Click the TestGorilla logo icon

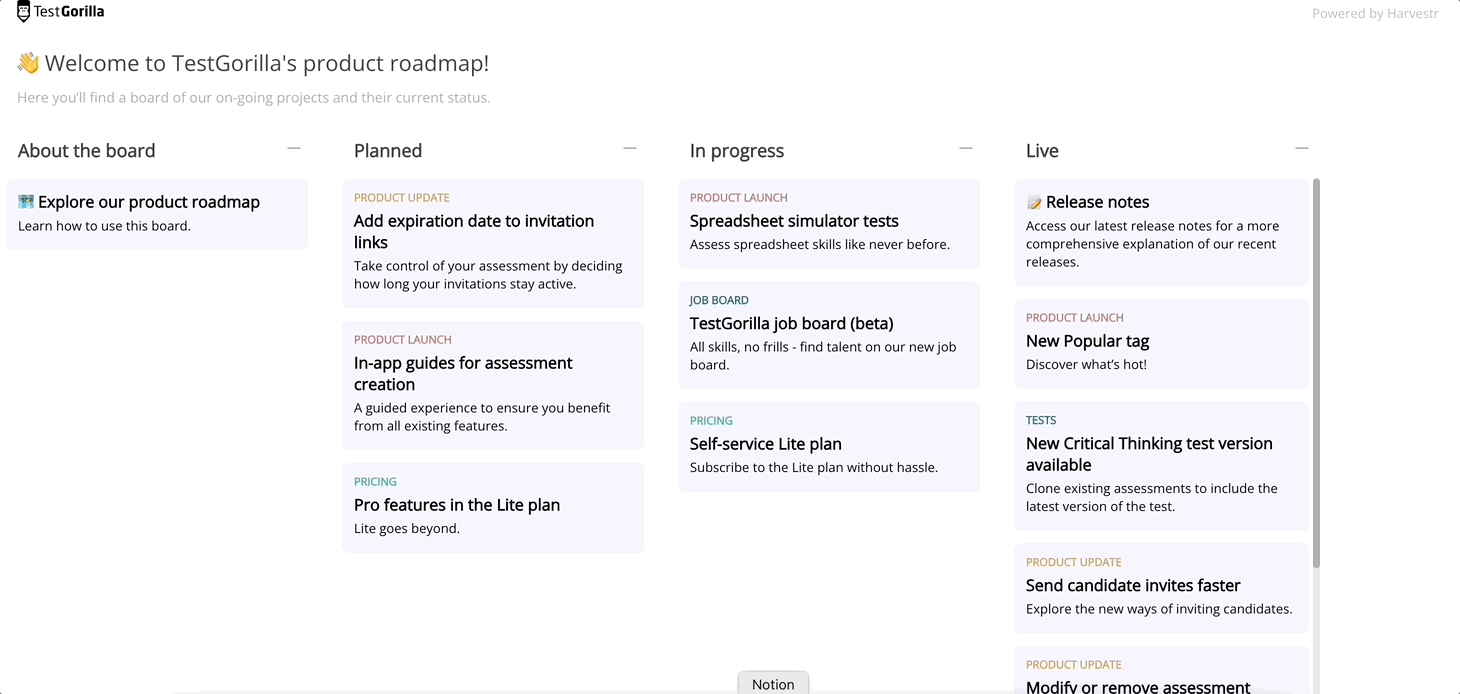coord(24,12)
